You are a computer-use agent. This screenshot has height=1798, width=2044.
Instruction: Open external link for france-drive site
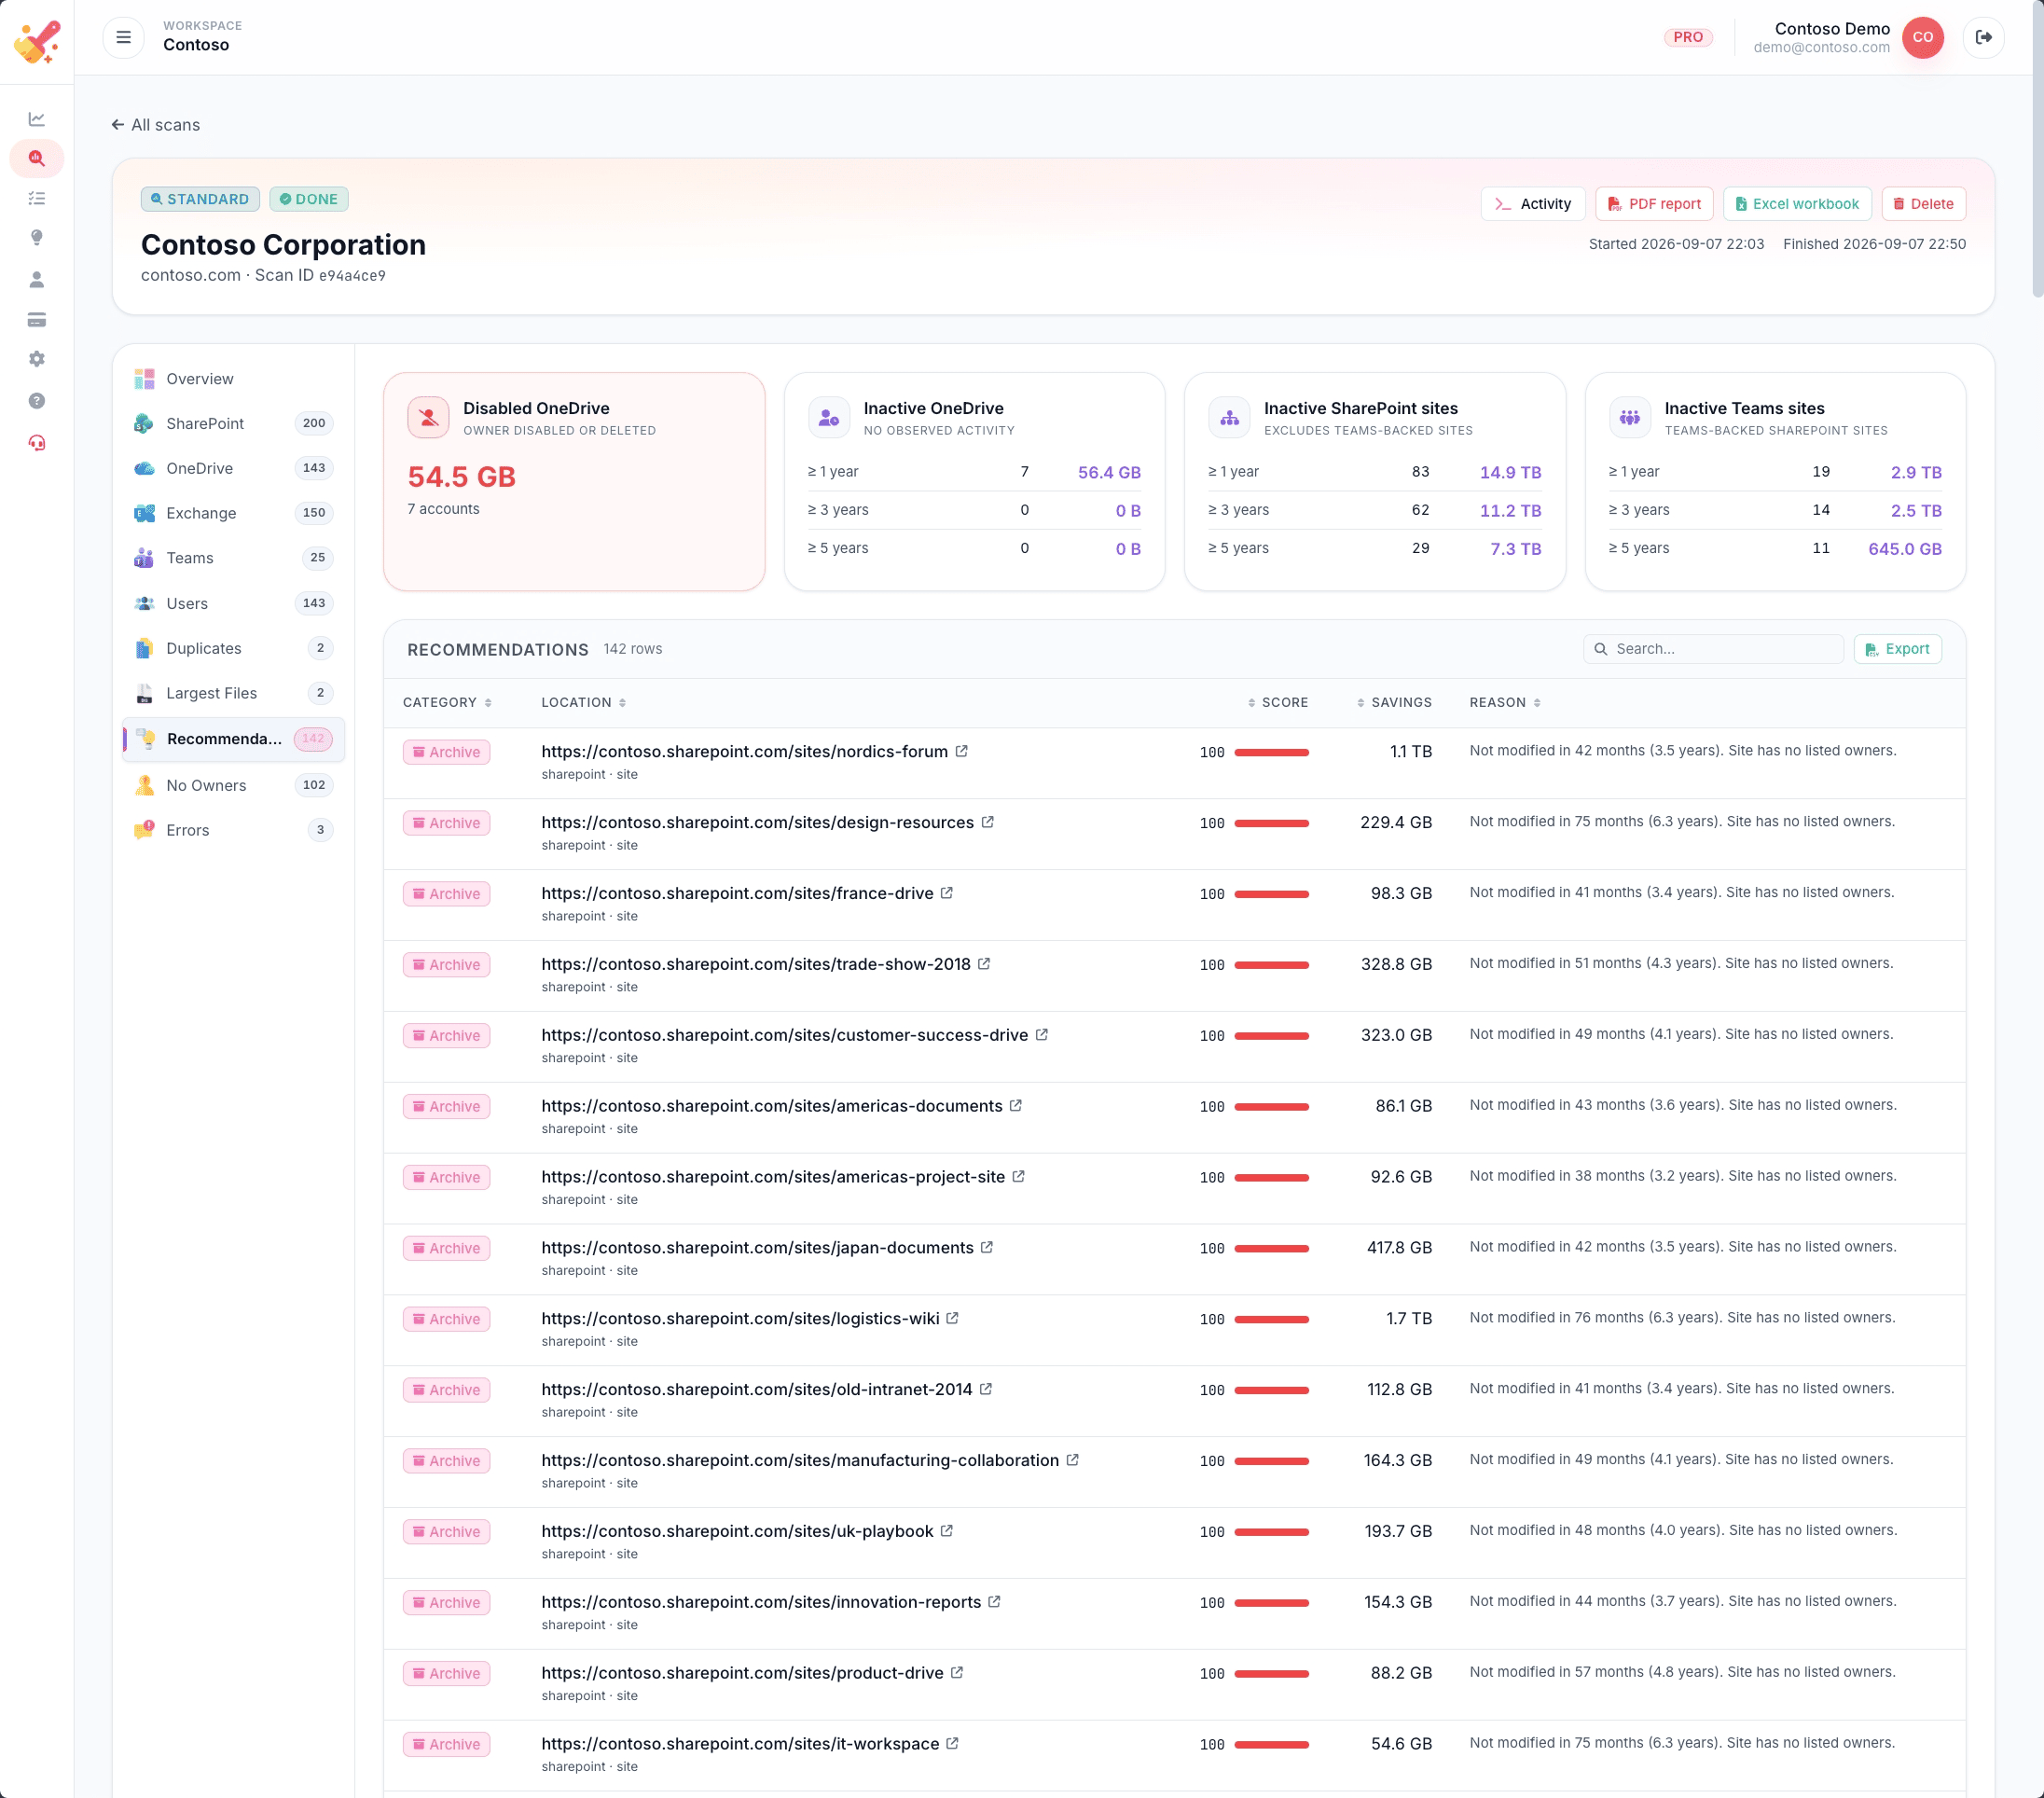pos(947,893)
